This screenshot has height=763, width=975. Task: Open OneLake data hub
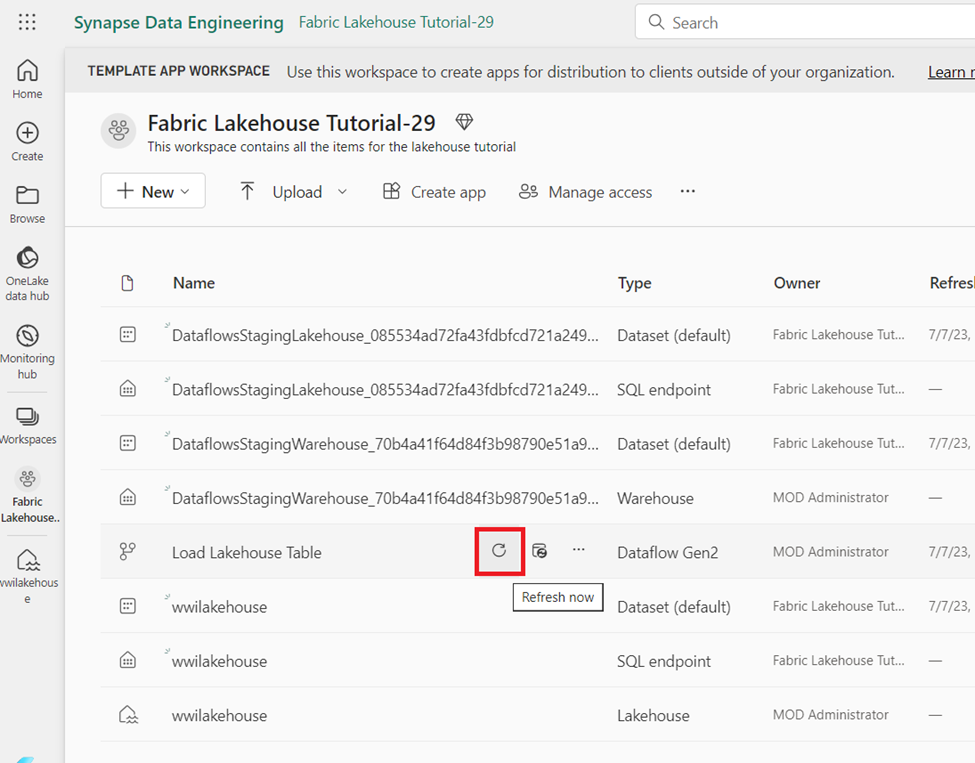[27, 274]
